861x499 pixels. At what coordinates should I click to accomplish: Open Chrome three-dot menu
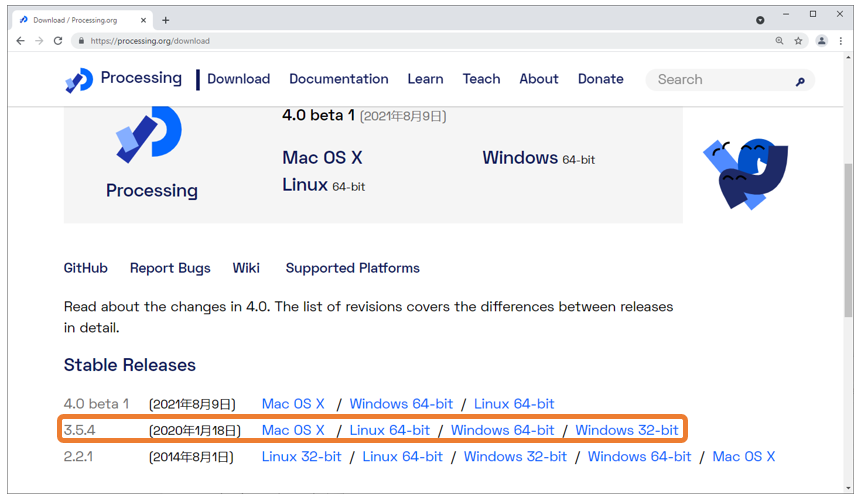pos(841,41)
